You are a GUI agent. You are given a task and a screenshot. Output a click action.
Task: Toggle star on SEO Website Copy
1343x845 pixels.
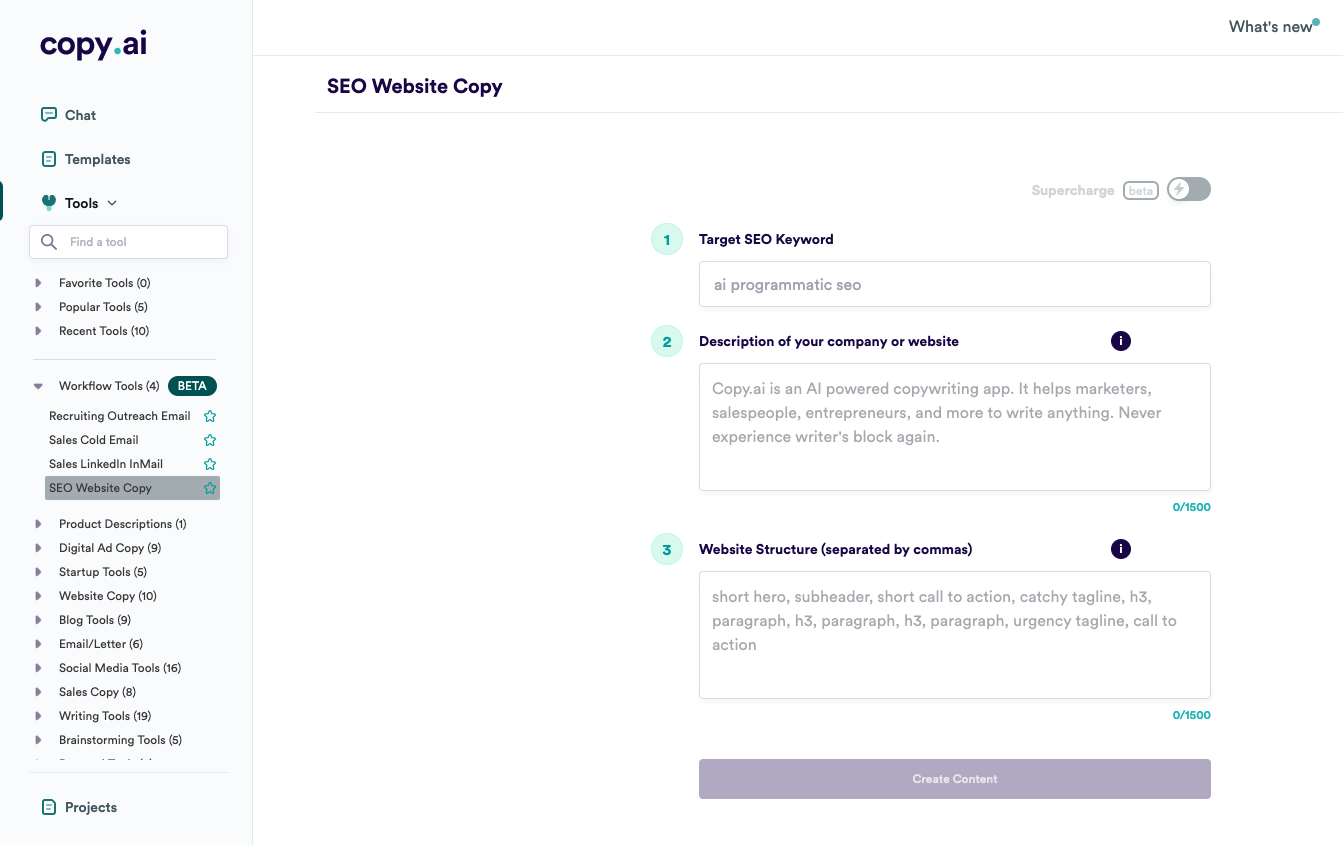click(x=210, y=488)
